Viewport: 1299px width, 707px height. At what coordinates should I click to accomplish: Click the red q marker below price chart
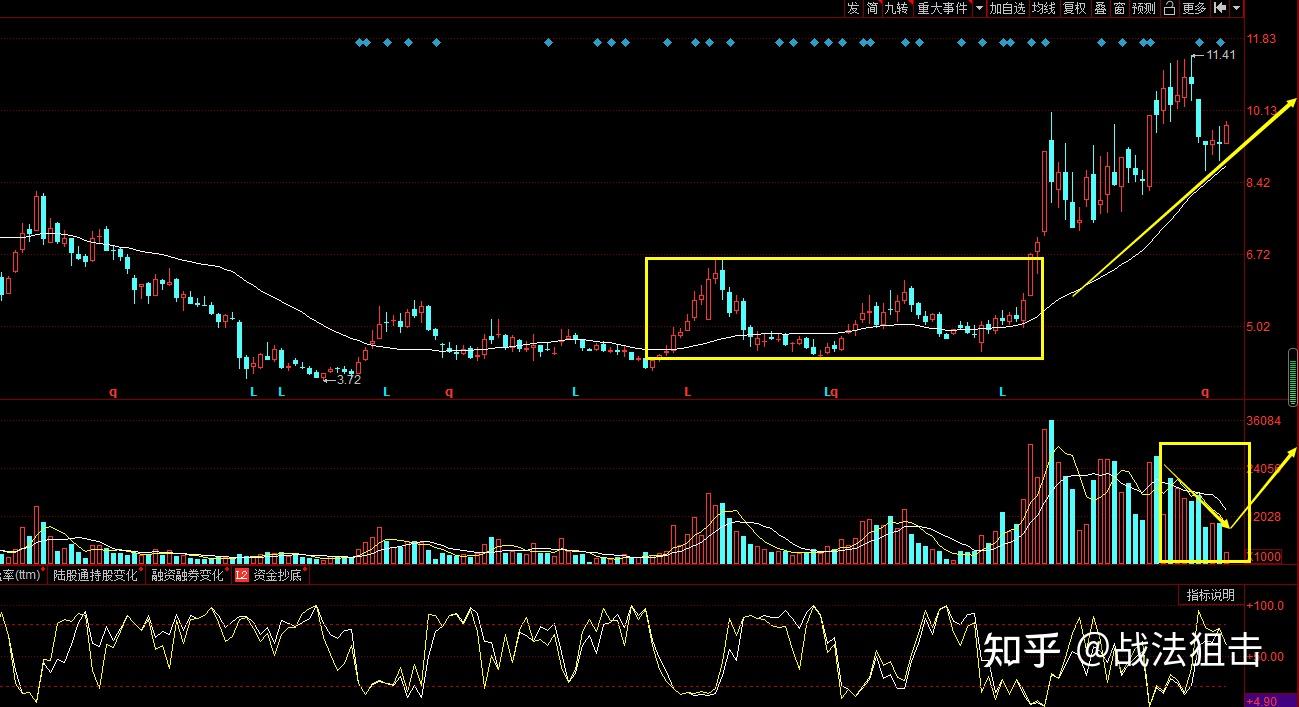point(113,393)
